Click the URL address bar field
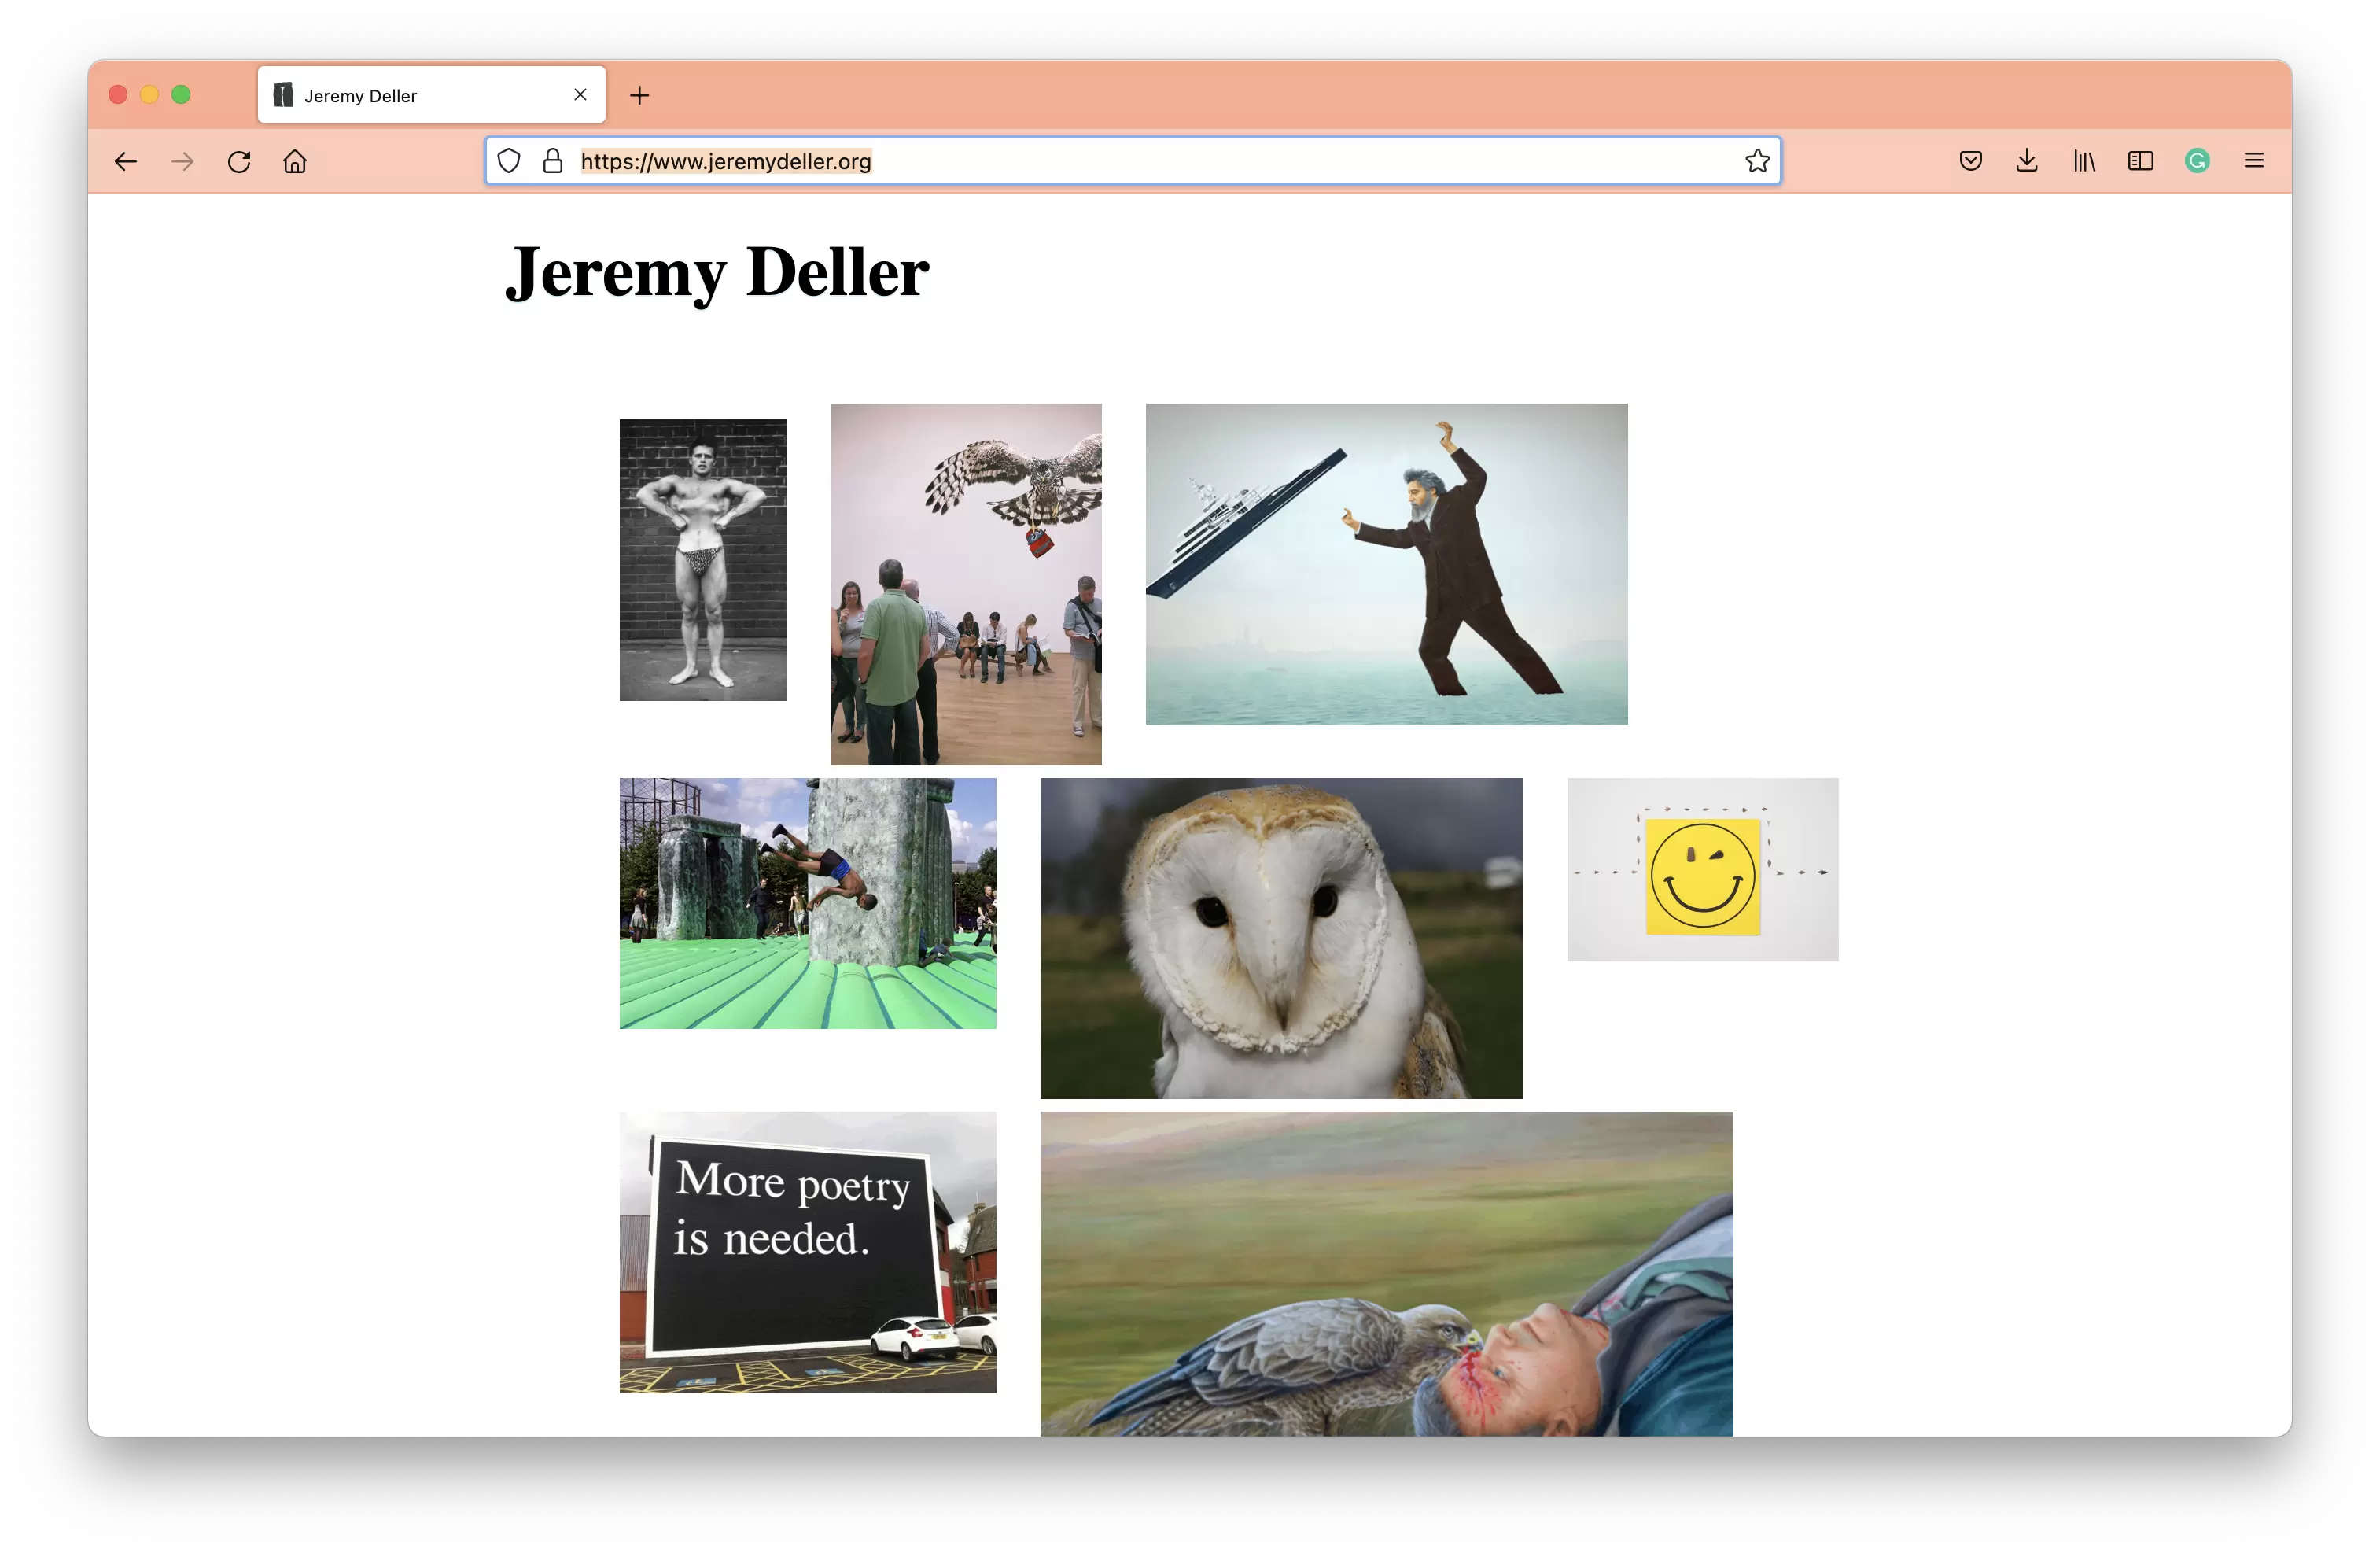This screenshot has height=1553, width=2380. (x=1132, y=161)
